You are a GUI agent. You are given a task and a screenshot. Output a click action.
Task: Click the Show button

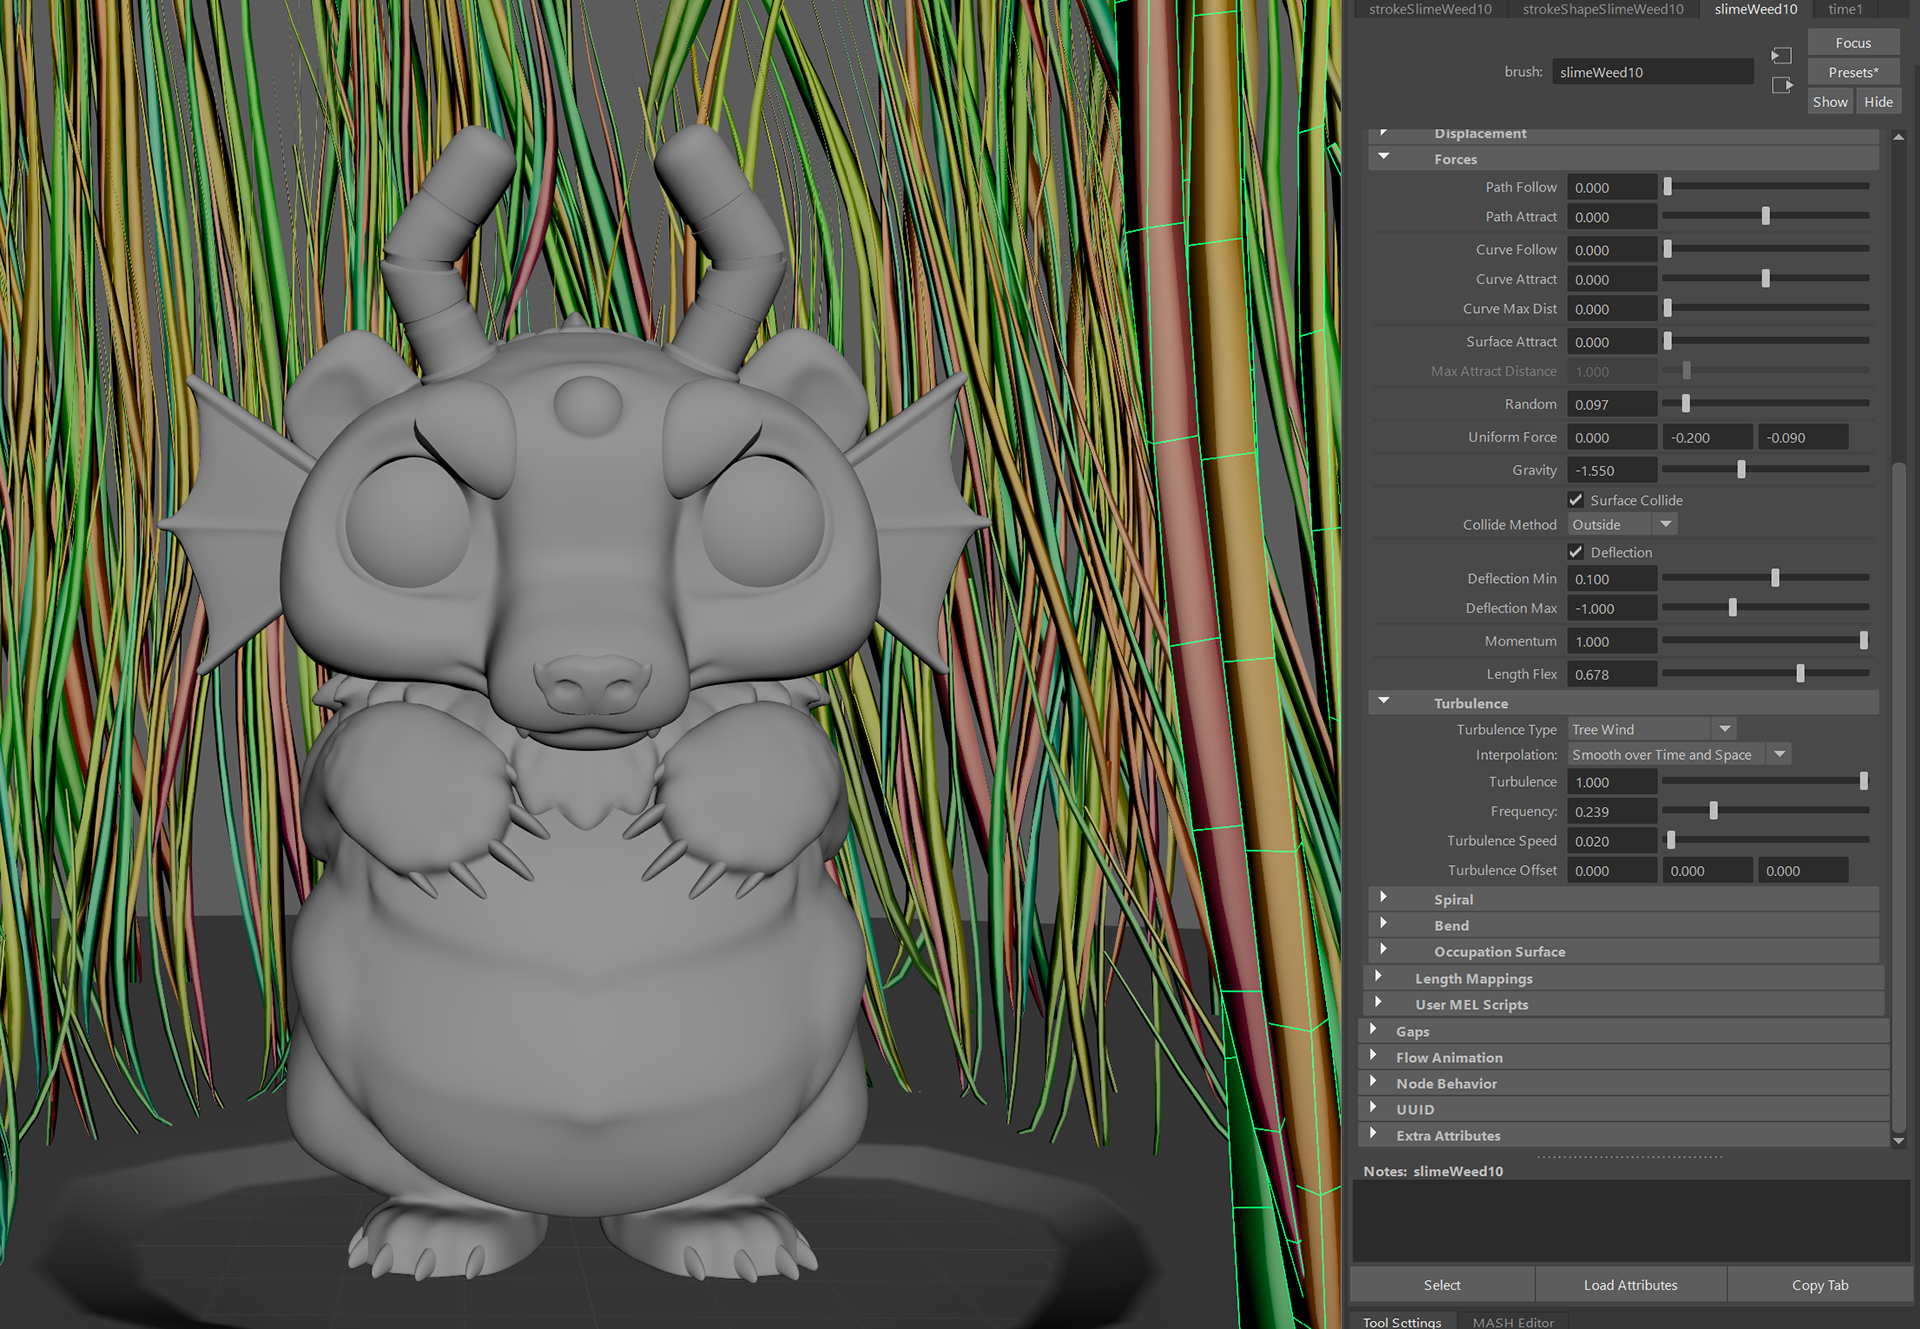[x=1830, y=102]
